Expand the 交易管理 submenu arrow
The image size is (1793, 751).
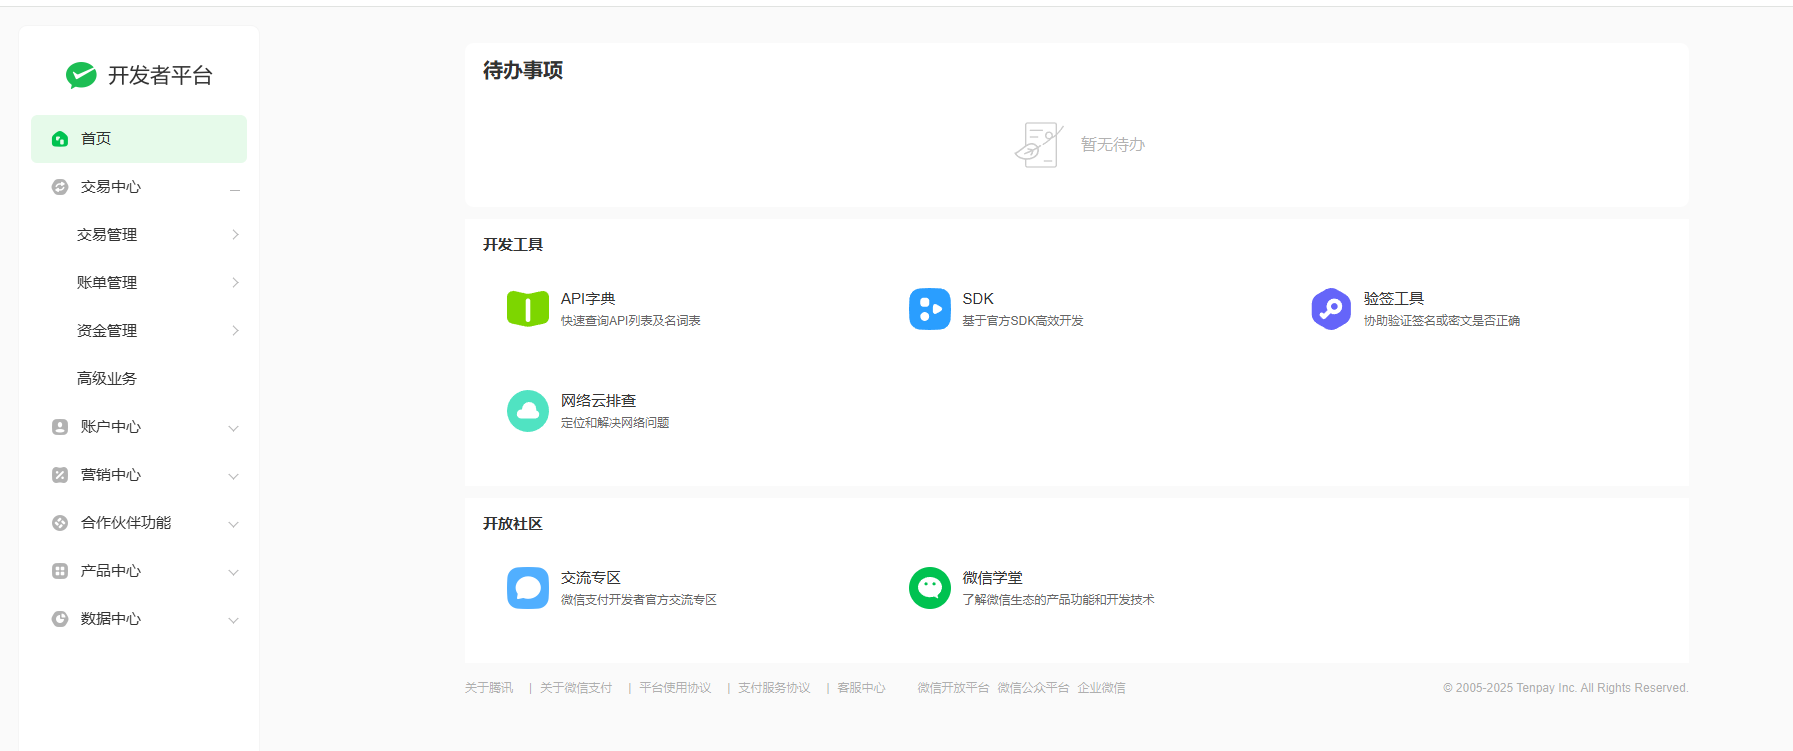(x=235, y=235)
